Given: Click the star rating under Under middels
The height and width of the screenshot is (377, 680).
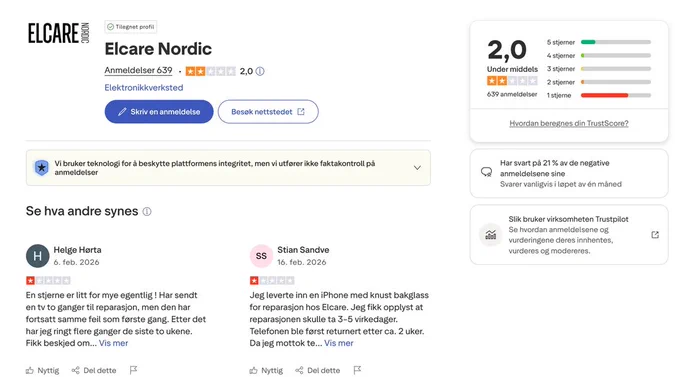Looking at the screenshot, I should point(512,81).
